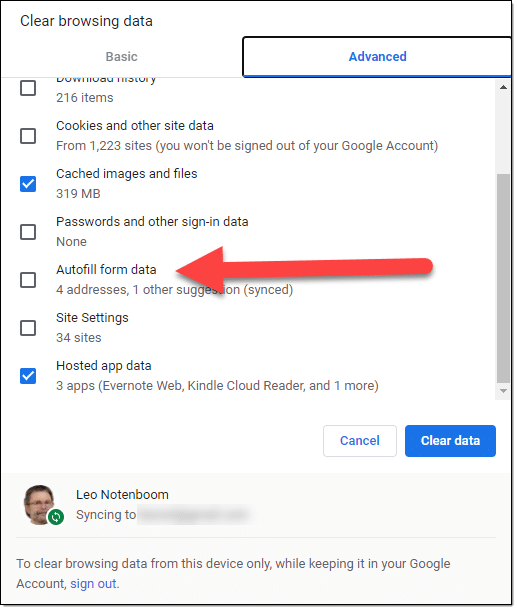Enable the Site Settings checkbox
Viewport: 517px width, 610px height.
coord(28,329)
